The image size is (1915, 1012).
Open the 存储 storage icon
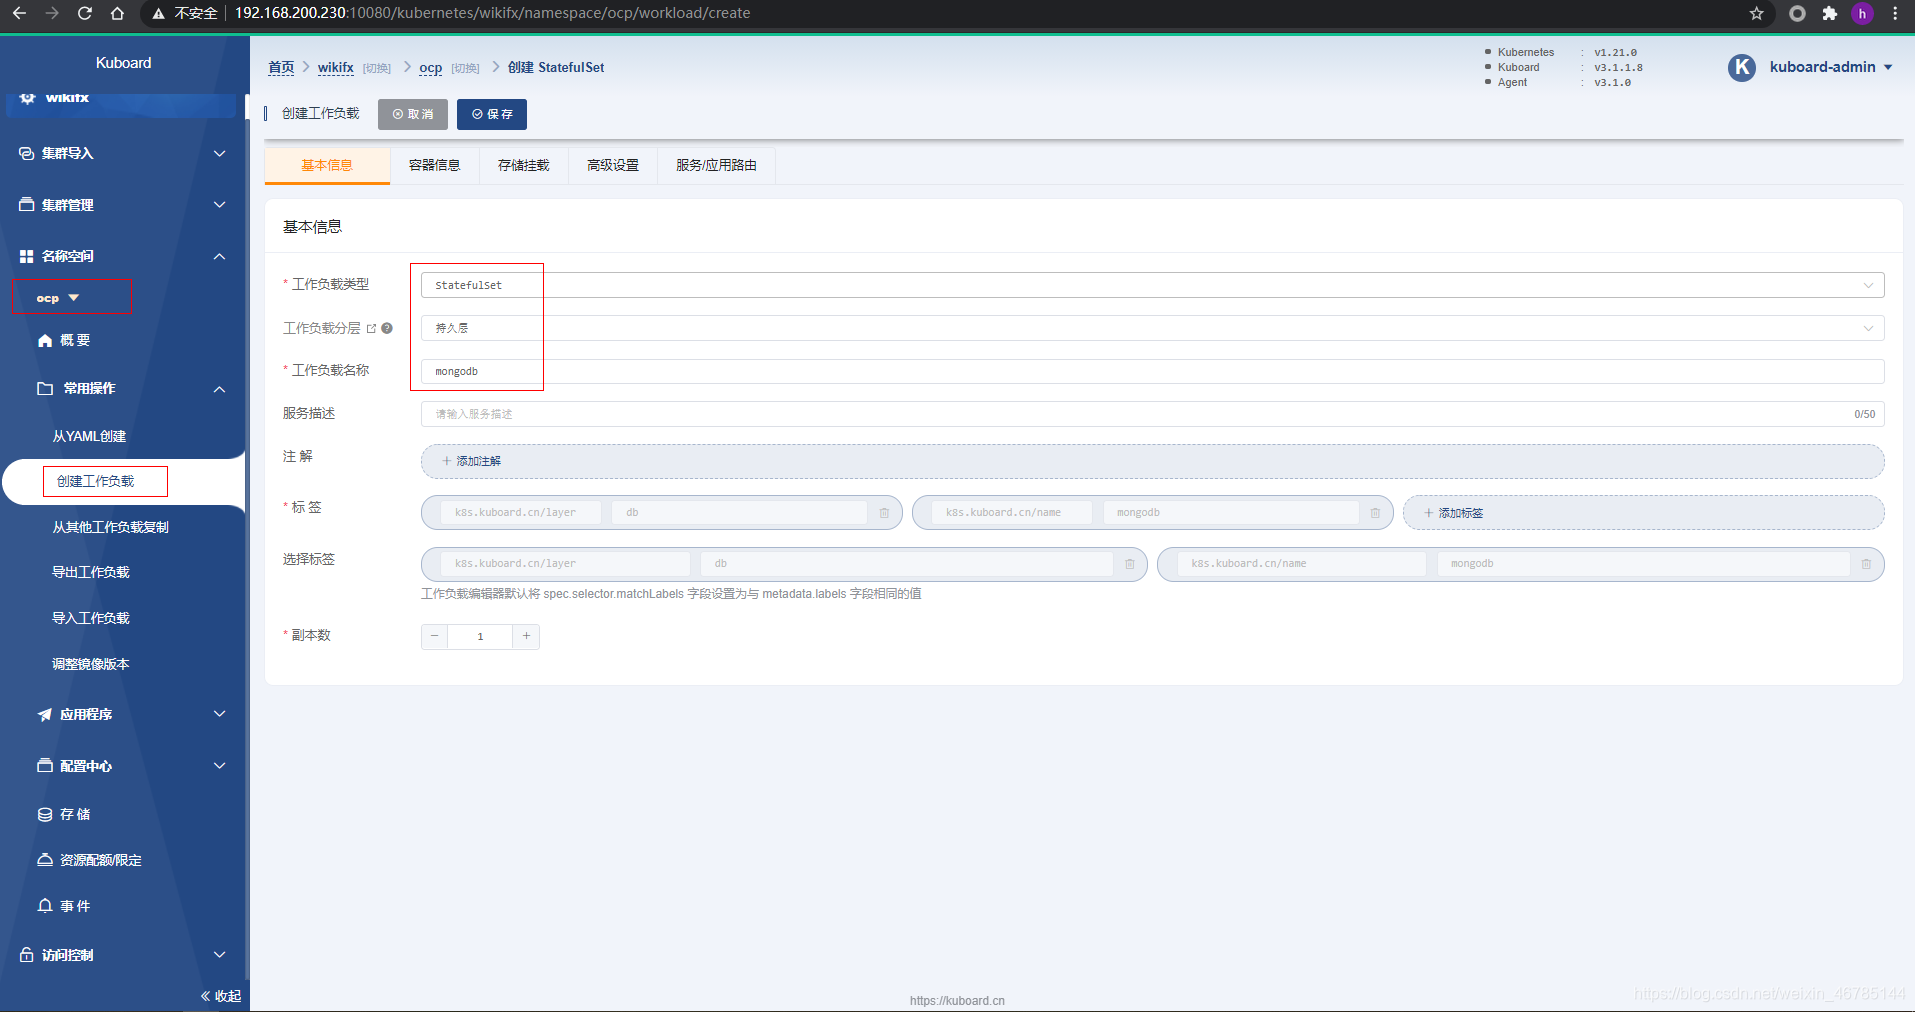[44, 814]
